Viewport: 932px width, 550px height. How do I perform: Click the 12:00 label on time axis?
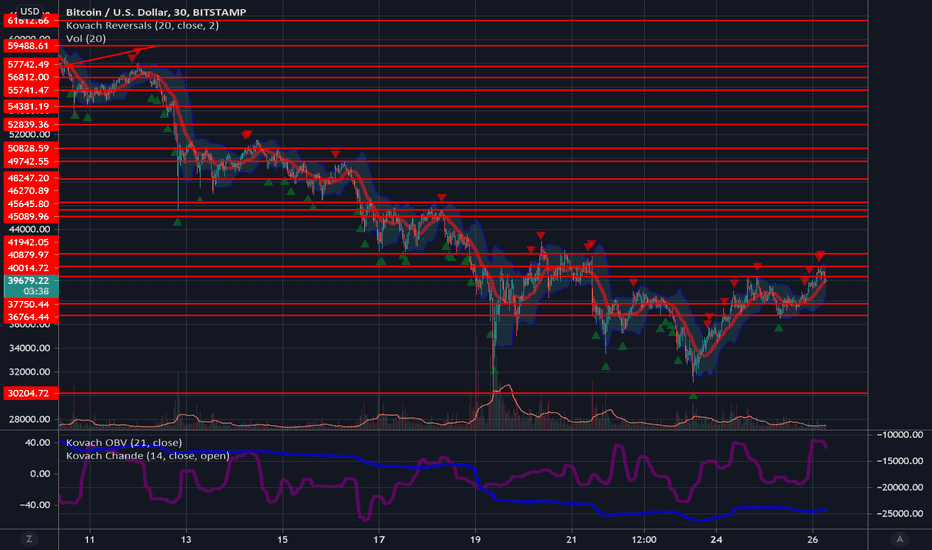tap(644, 539)
